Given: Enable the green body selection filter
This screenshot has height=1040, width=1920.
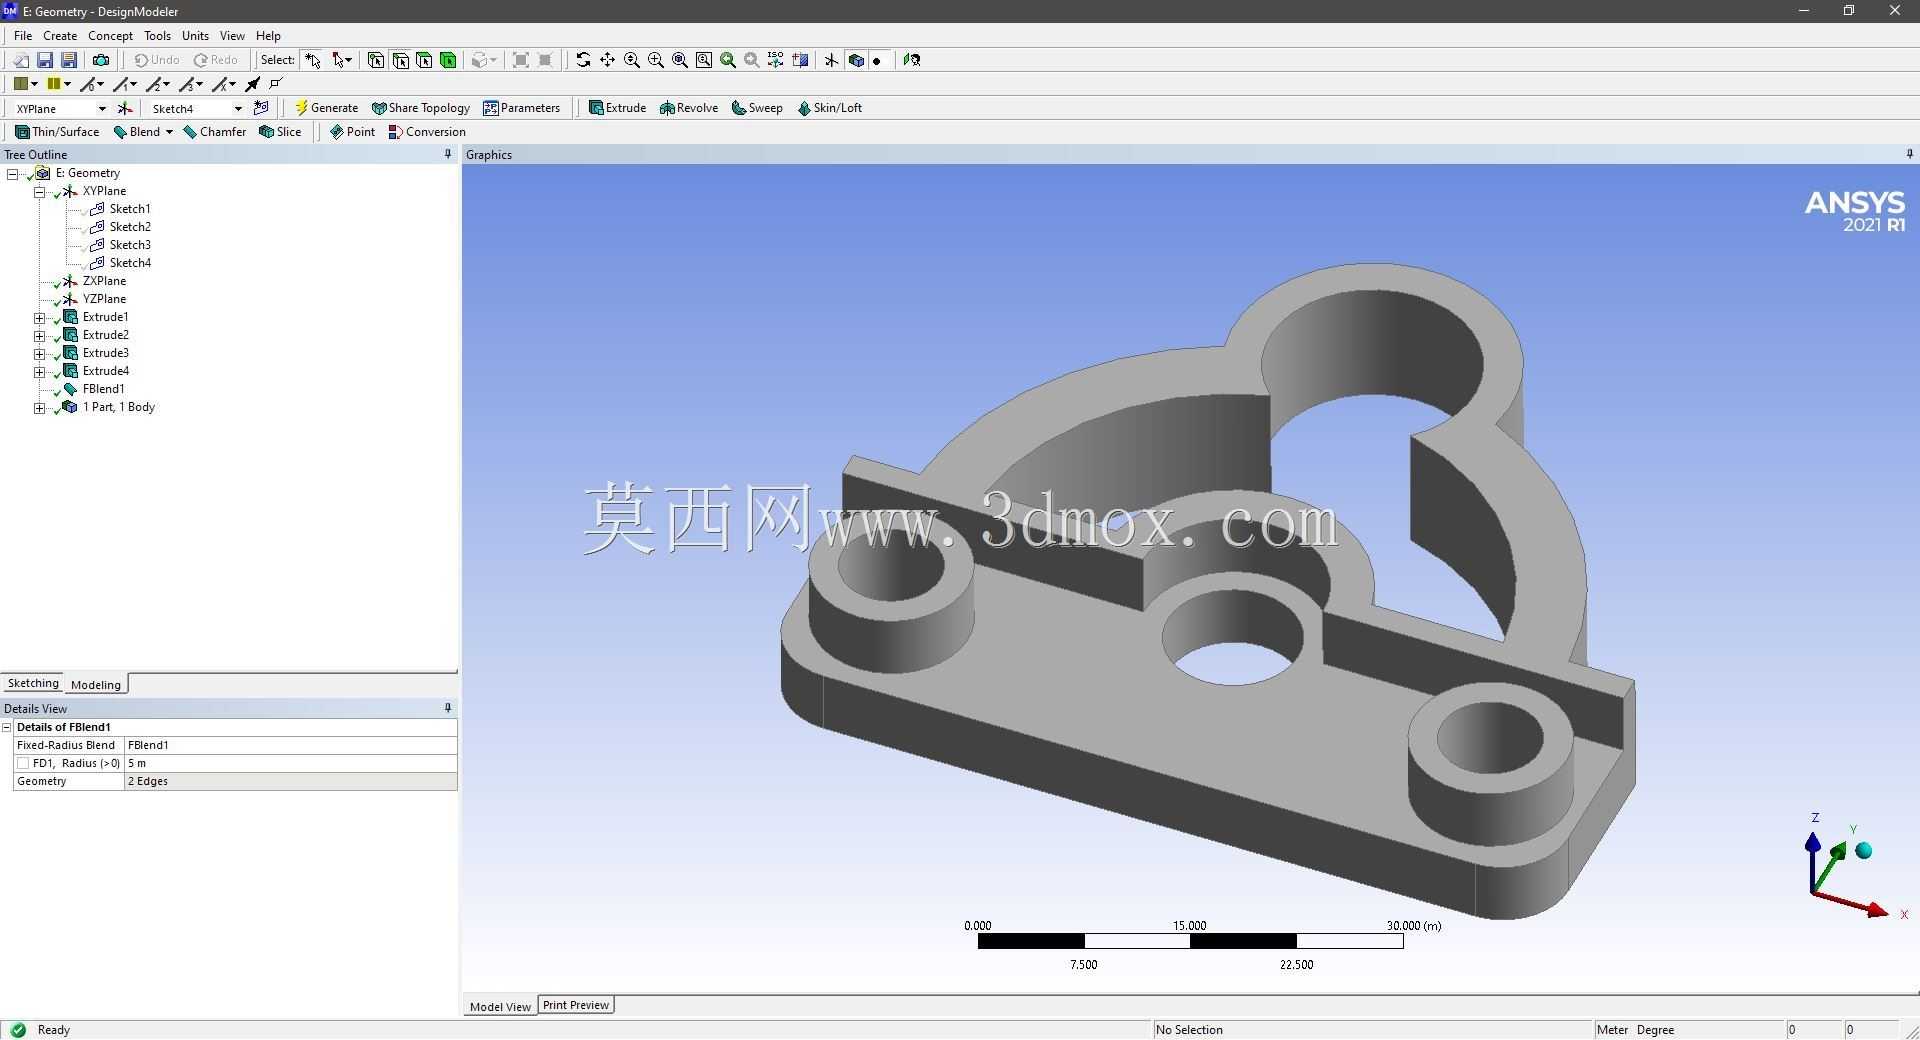Looking at the screenshot, I should [448, 60].
